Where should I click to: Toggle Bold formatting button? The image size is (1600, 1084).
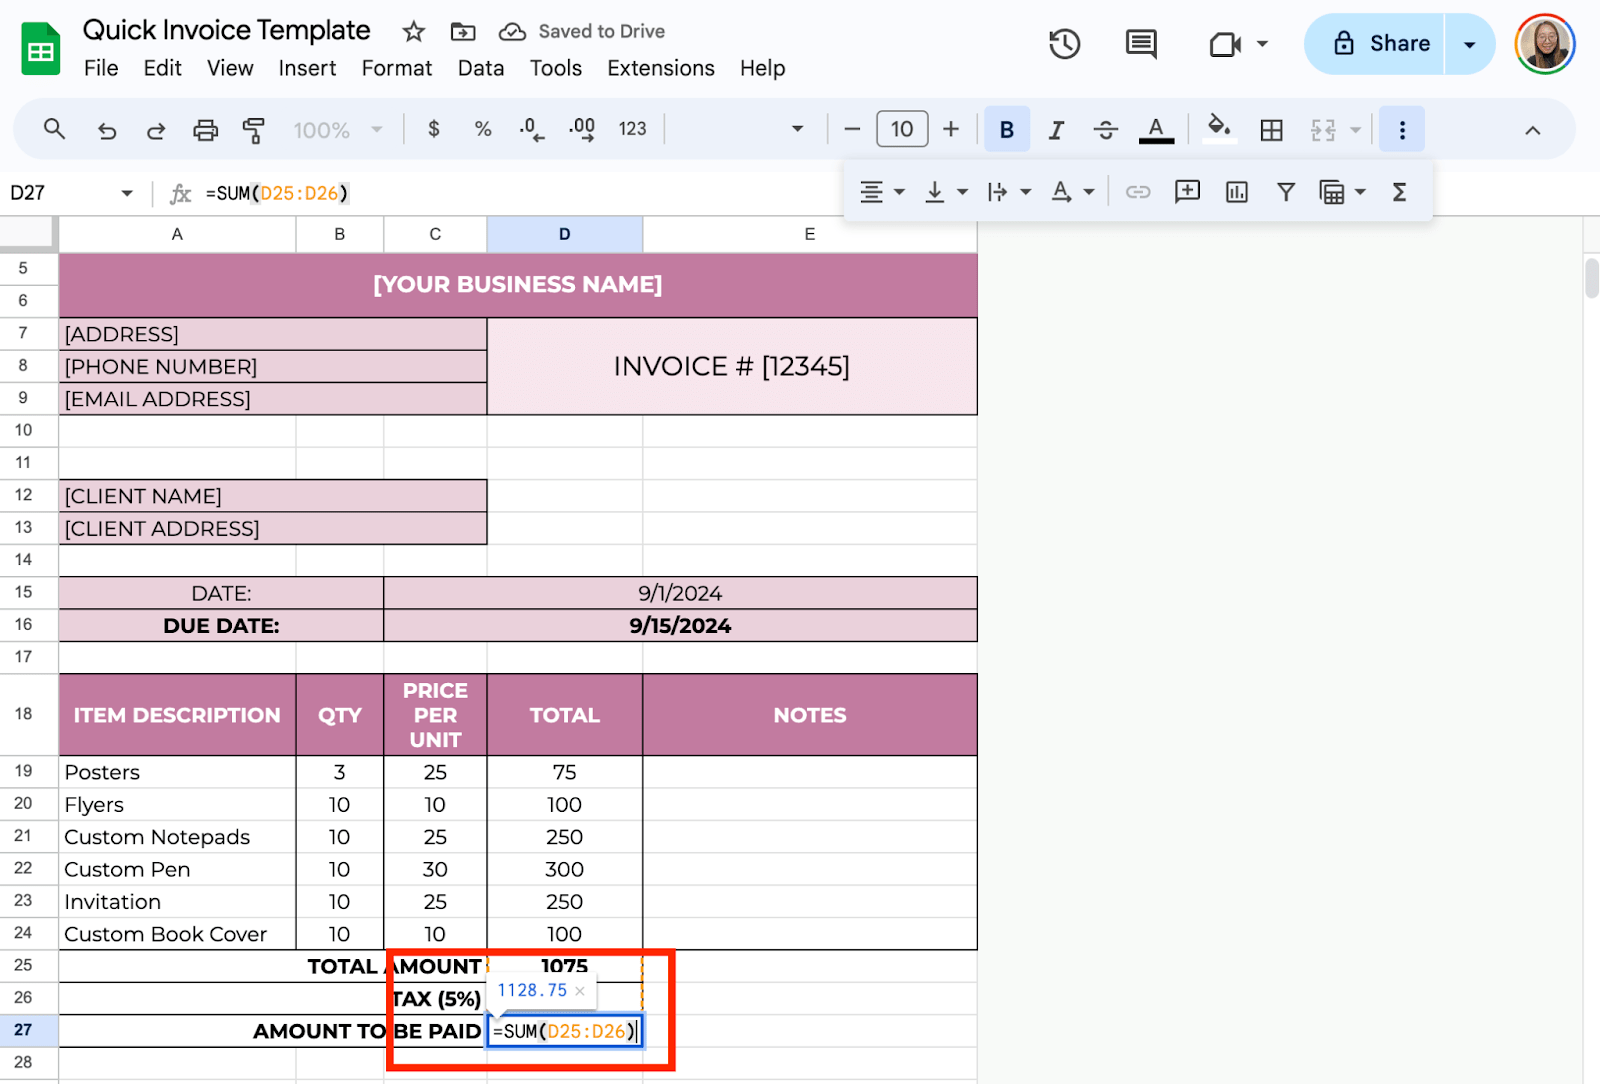[x=1007, y=130]
